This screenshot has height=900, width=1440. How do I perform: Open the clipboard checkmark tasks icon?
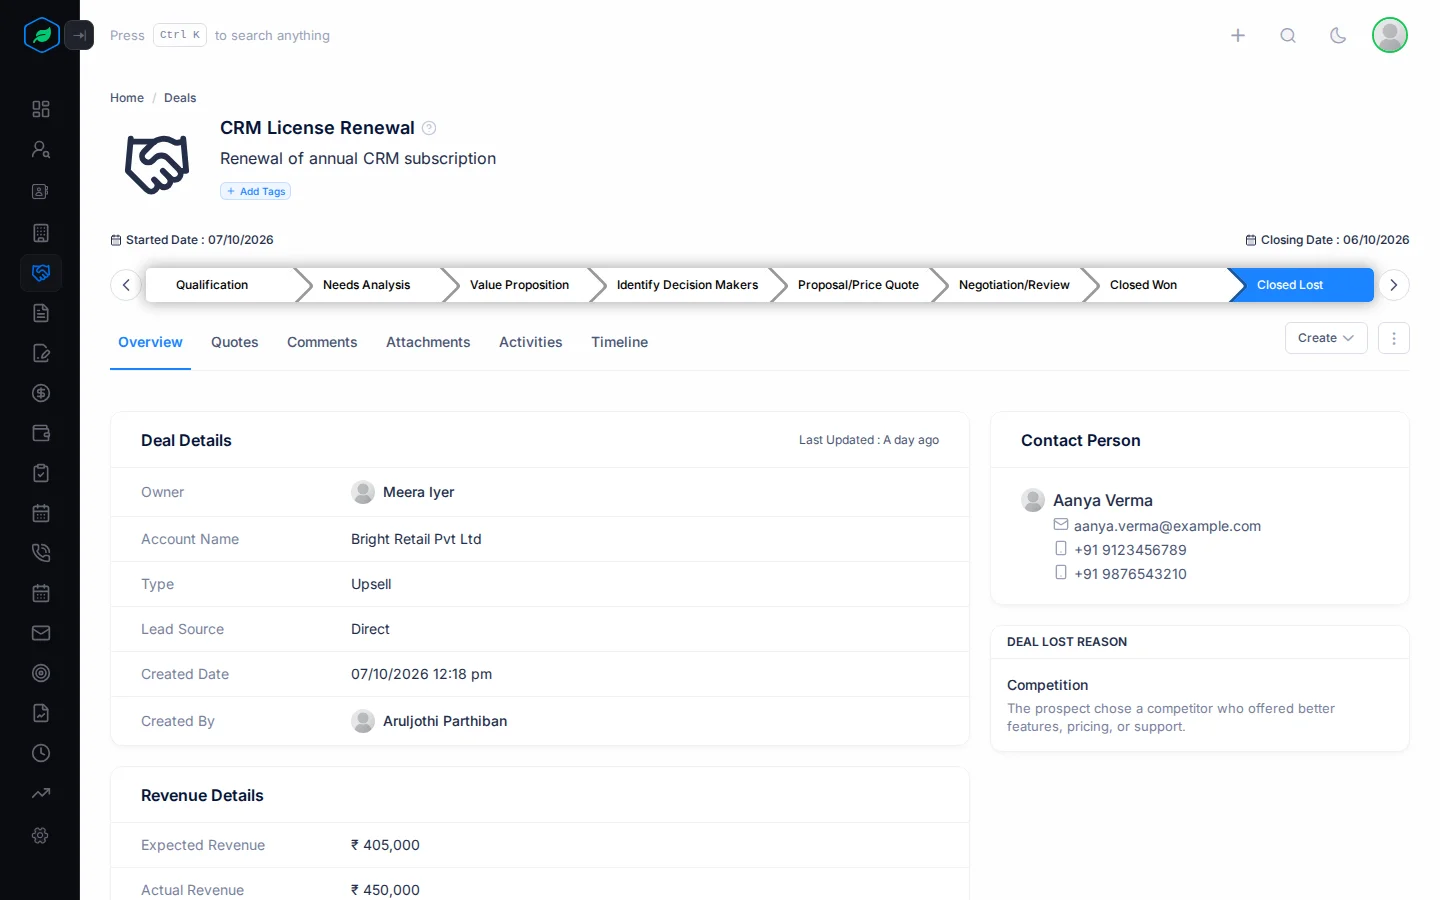[x=41, y=473]
